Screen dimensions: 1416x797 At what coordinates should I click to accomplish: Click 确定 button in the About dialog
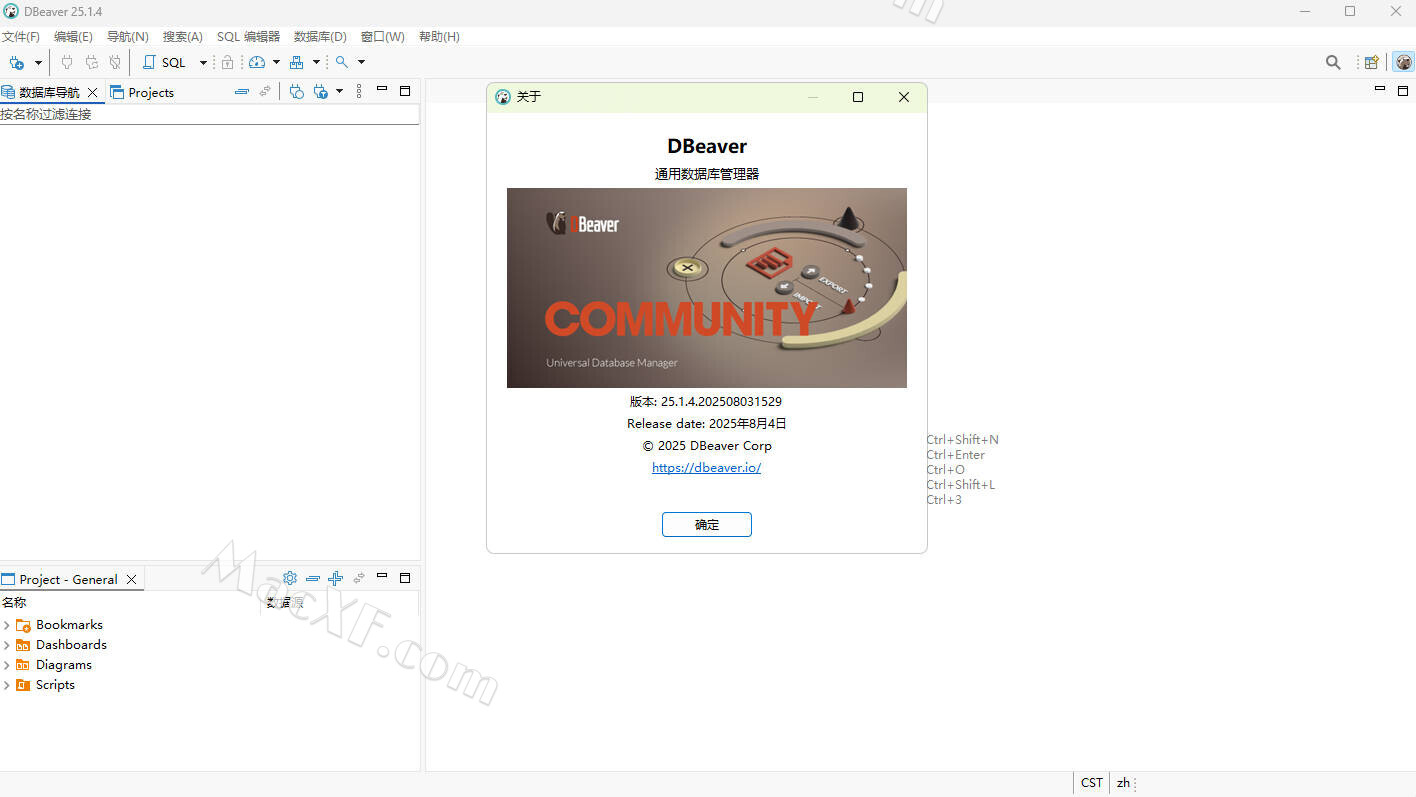point(706,524)
